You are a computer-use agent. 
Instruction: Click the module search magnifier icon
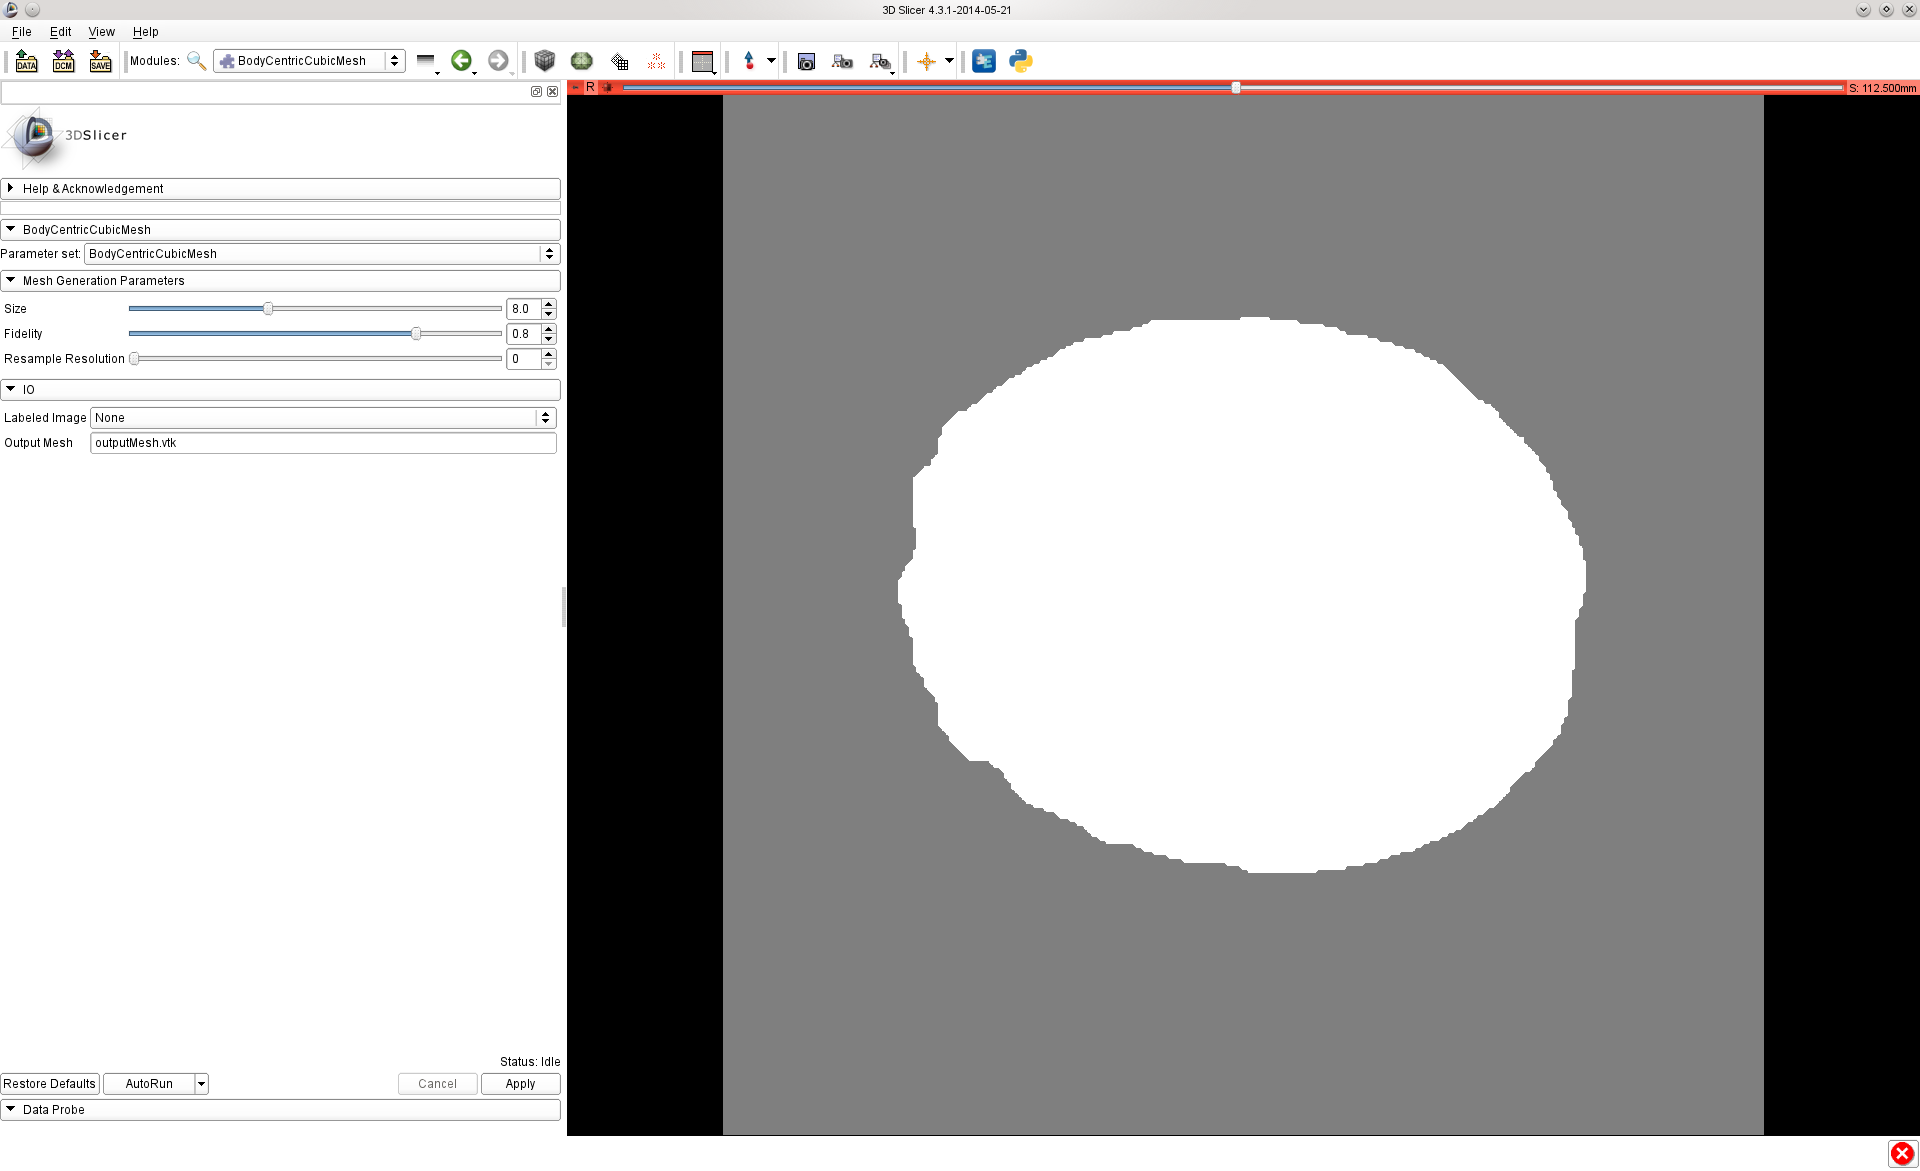pyautogui.click(x=196, y=61)
